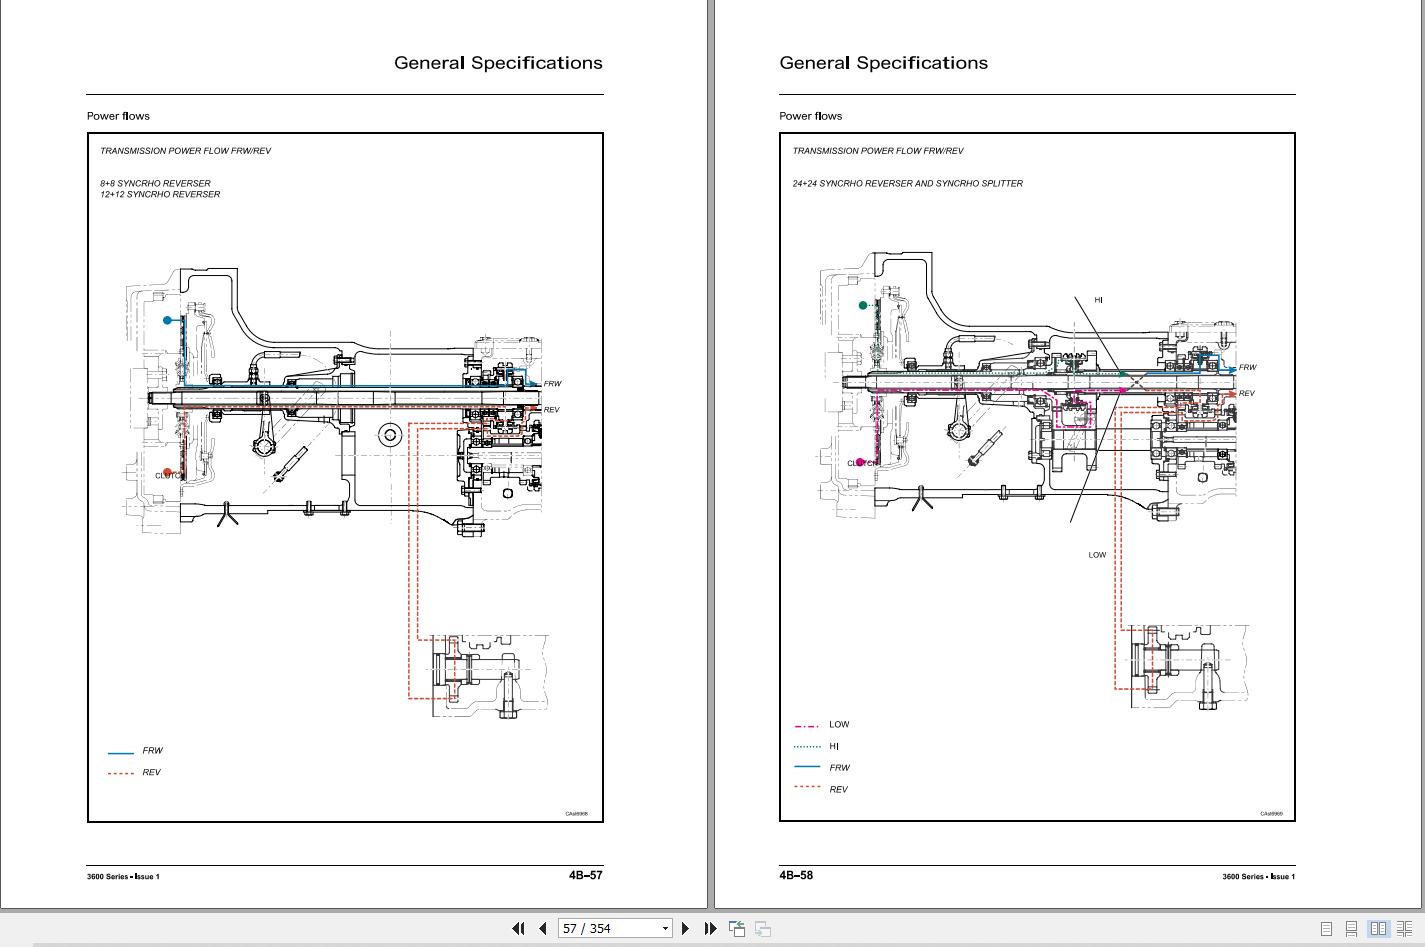Click the 'FRW' output label on right diagram
The image size is (1425, 947).
coord(1247,368)
